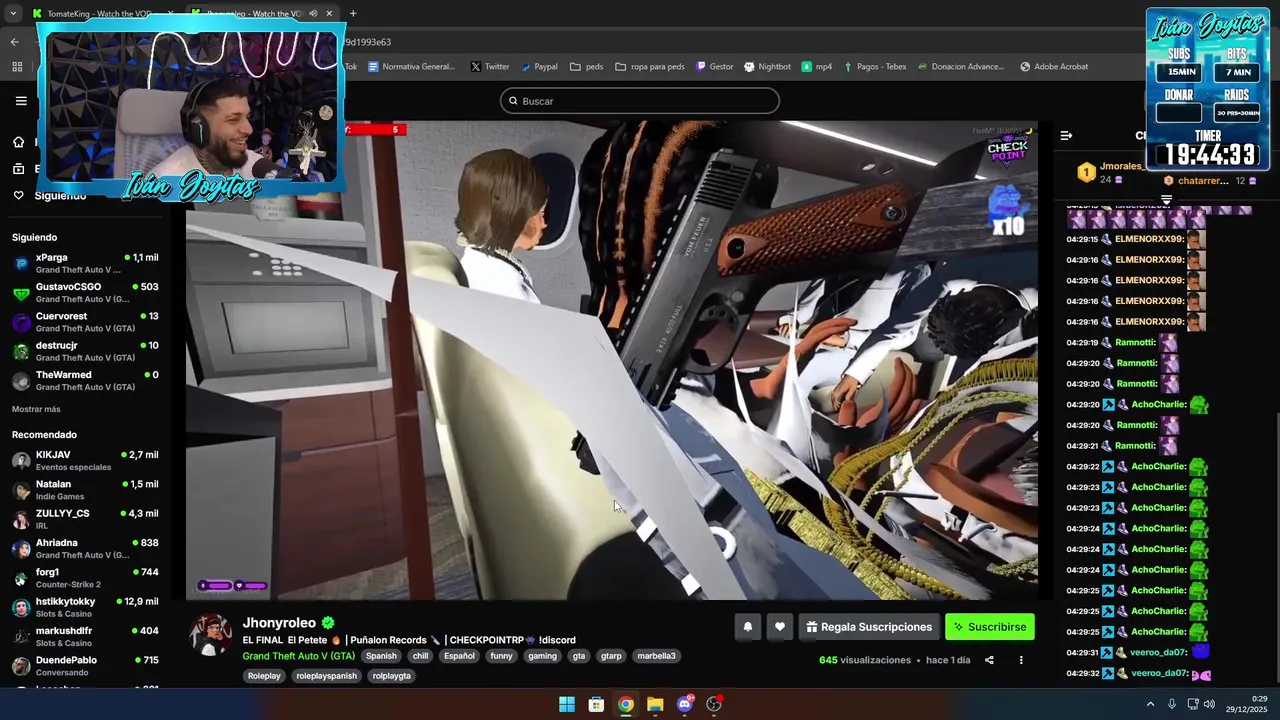Open the three-dot VOD options menu
The image size is (1280, 720).
tap(1021, 660)
